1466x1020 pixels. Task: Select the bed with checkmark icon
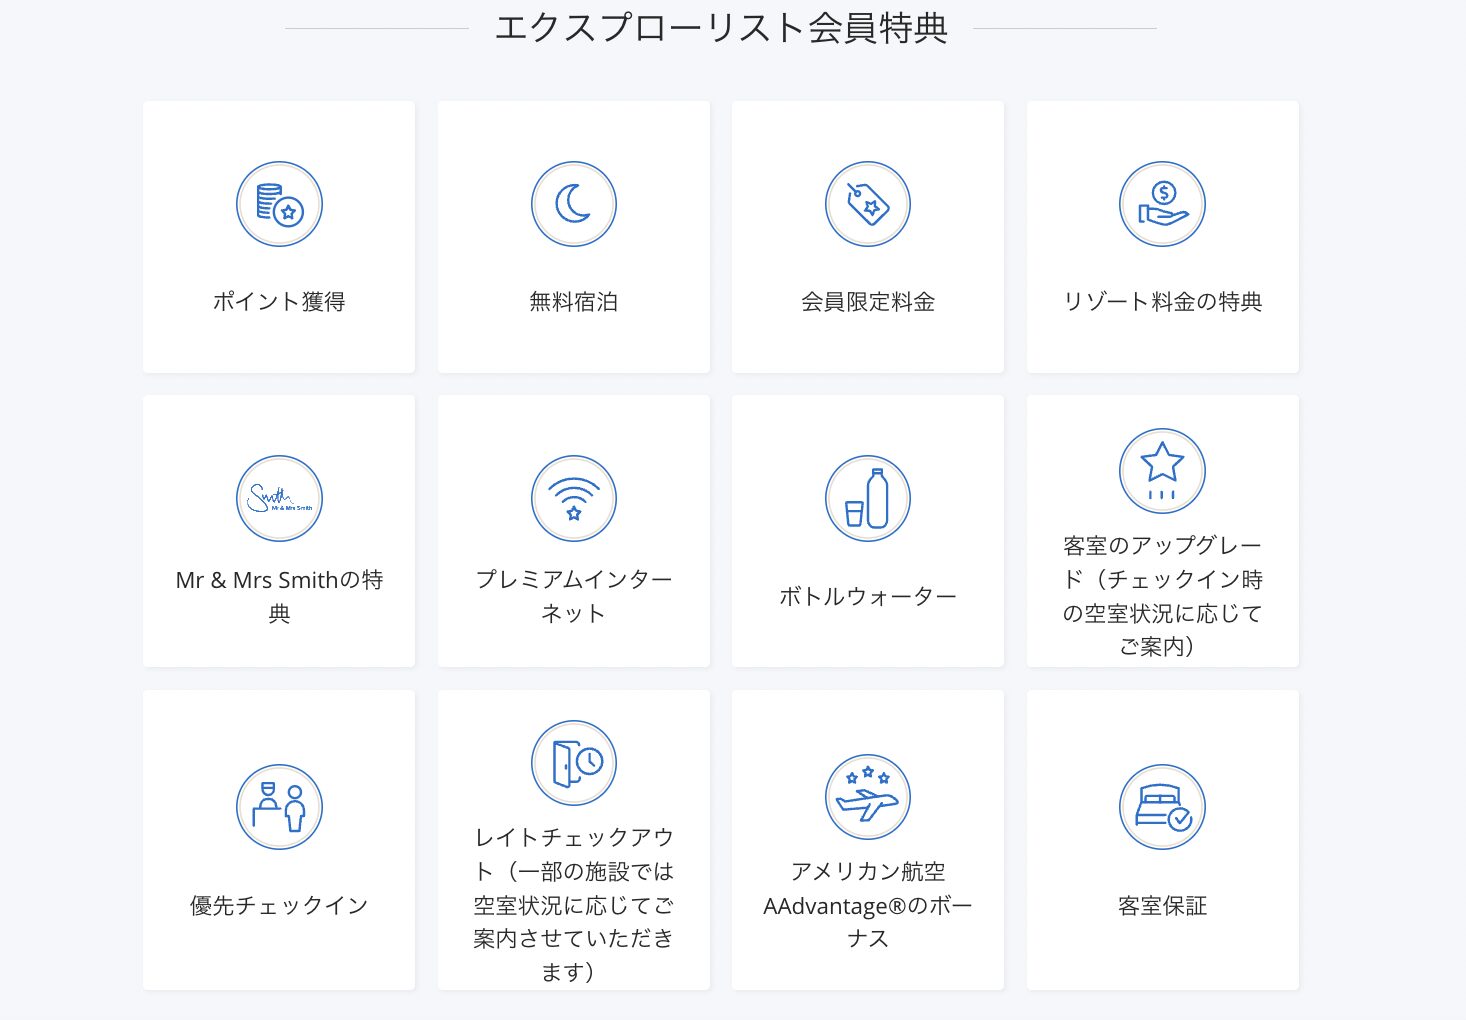(x=1162, y=807)
